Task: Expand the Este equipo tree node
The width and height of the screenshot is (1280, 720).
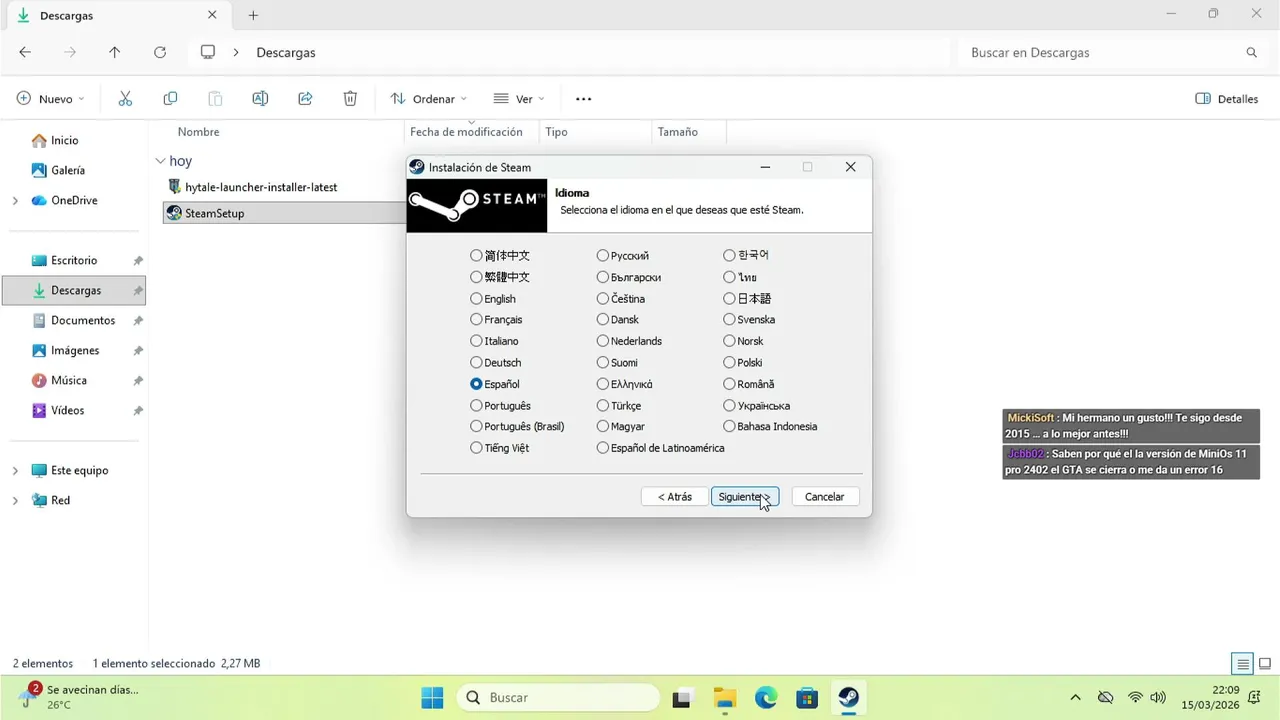Action: [x=15, y=471]
